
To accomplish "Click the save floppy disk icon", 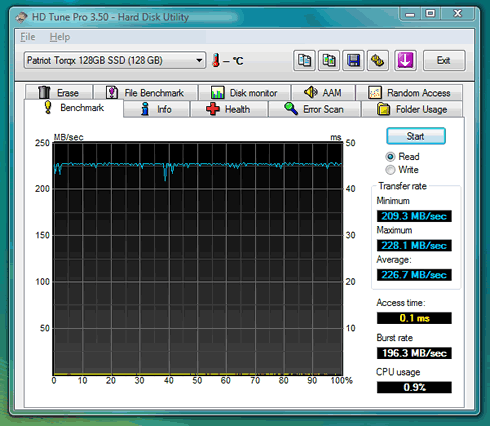I will click(353, 61).
